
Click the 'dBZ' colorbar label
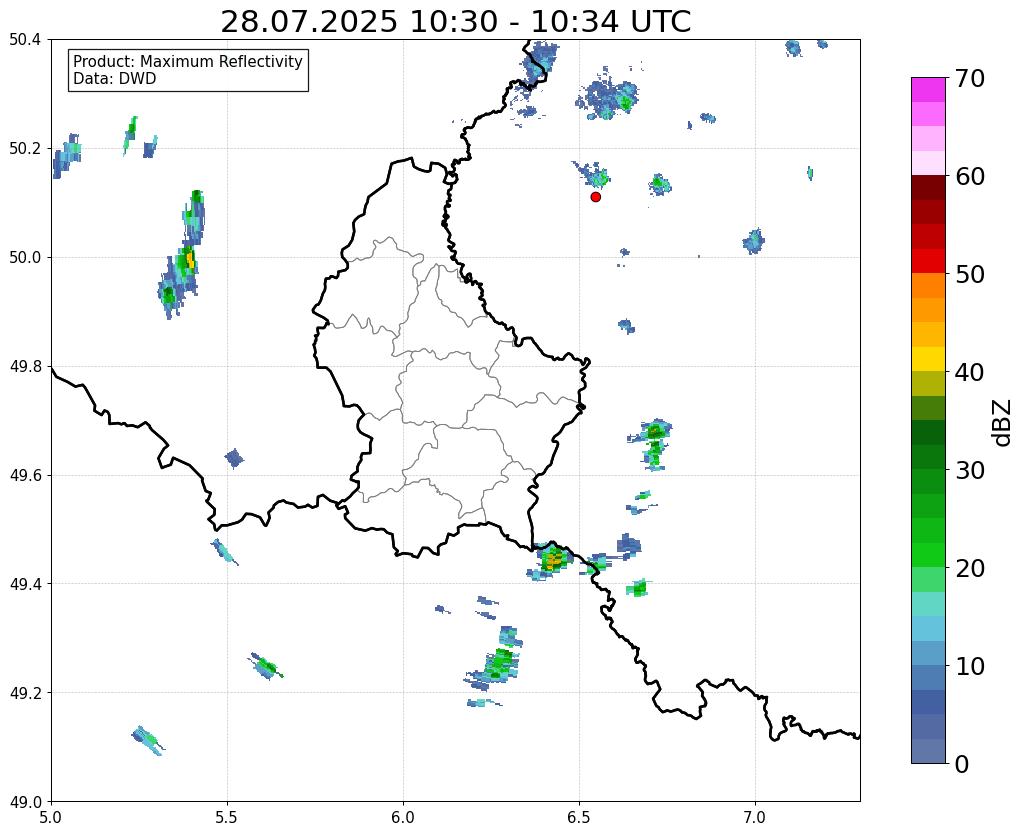click(x=1003, y=422)
